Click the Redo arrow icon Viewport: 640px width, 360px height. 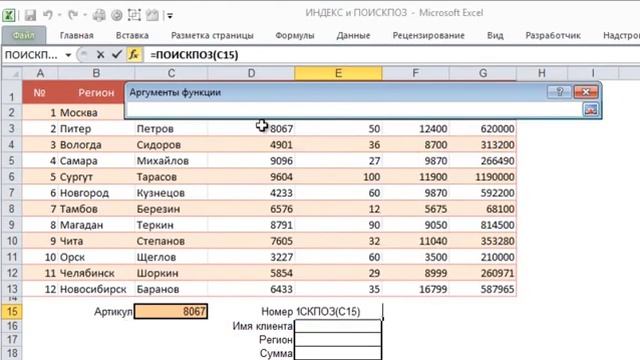tap(73, 16)
